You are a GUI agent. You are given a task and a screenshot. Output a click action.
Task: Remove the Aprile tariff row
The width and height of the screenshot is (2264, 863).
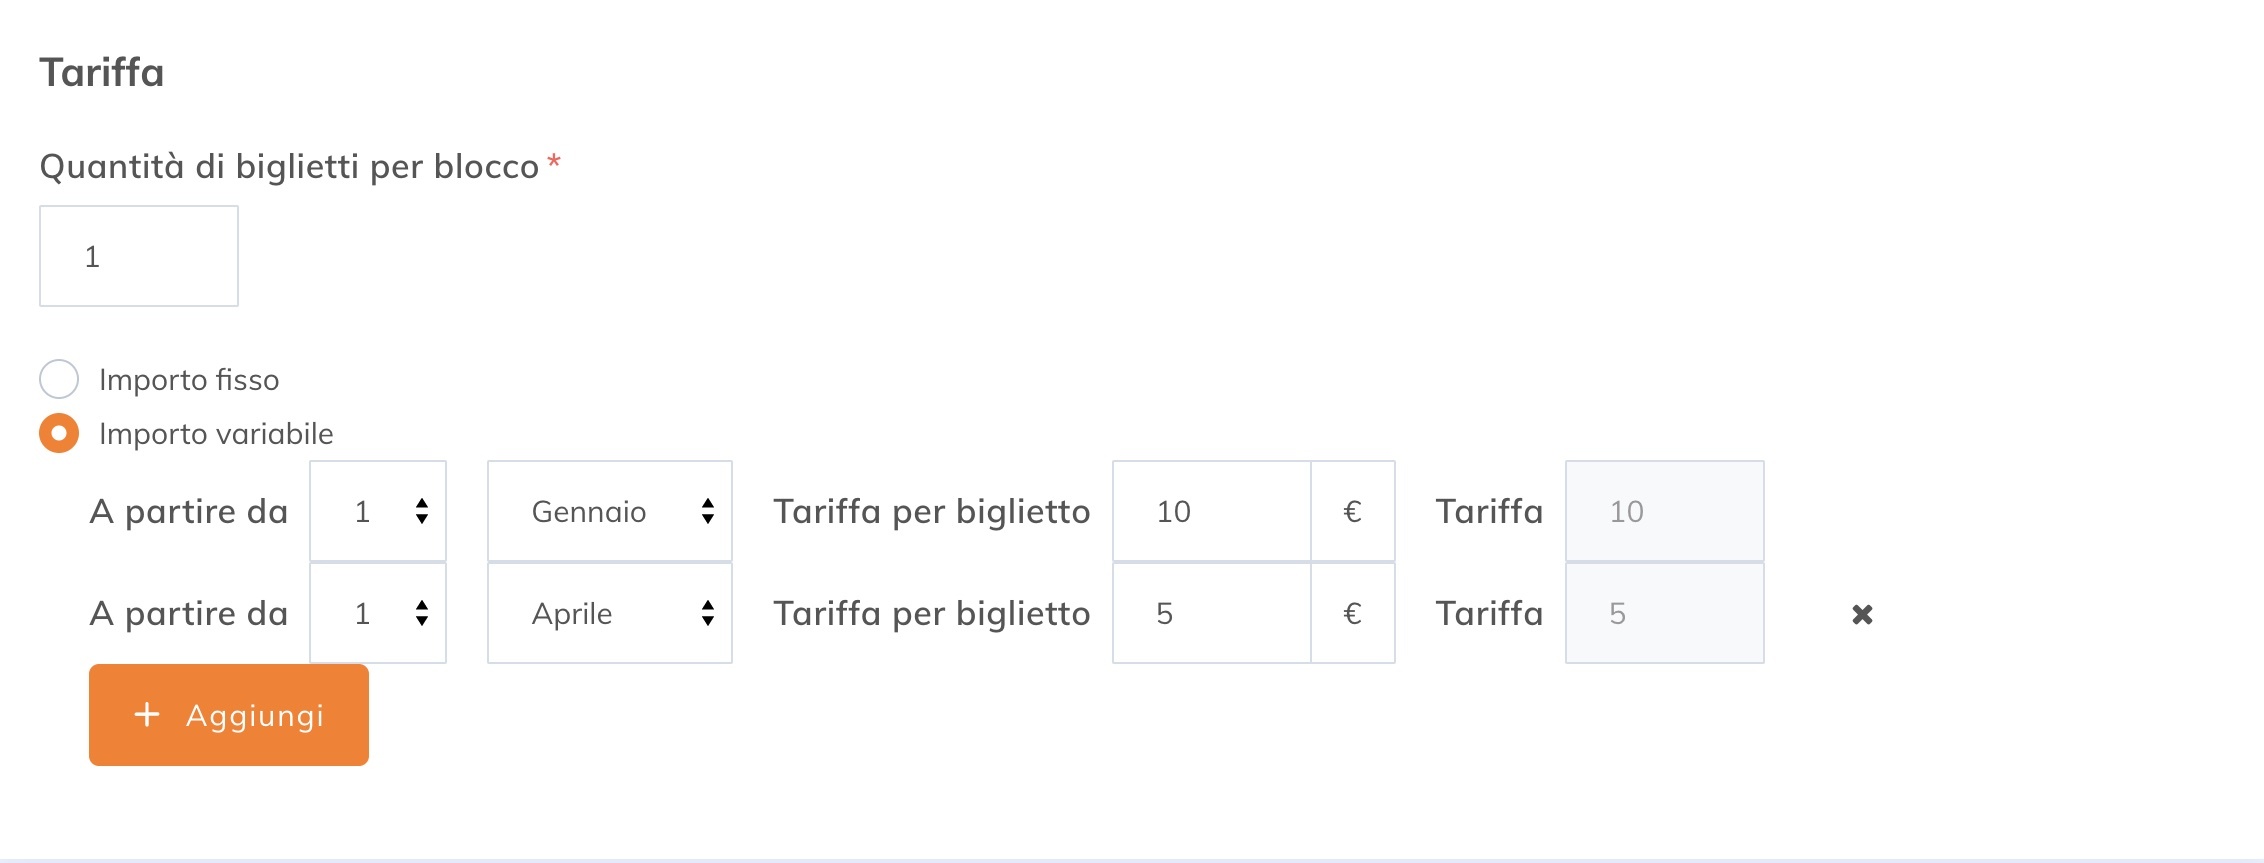click(1862, 614)
